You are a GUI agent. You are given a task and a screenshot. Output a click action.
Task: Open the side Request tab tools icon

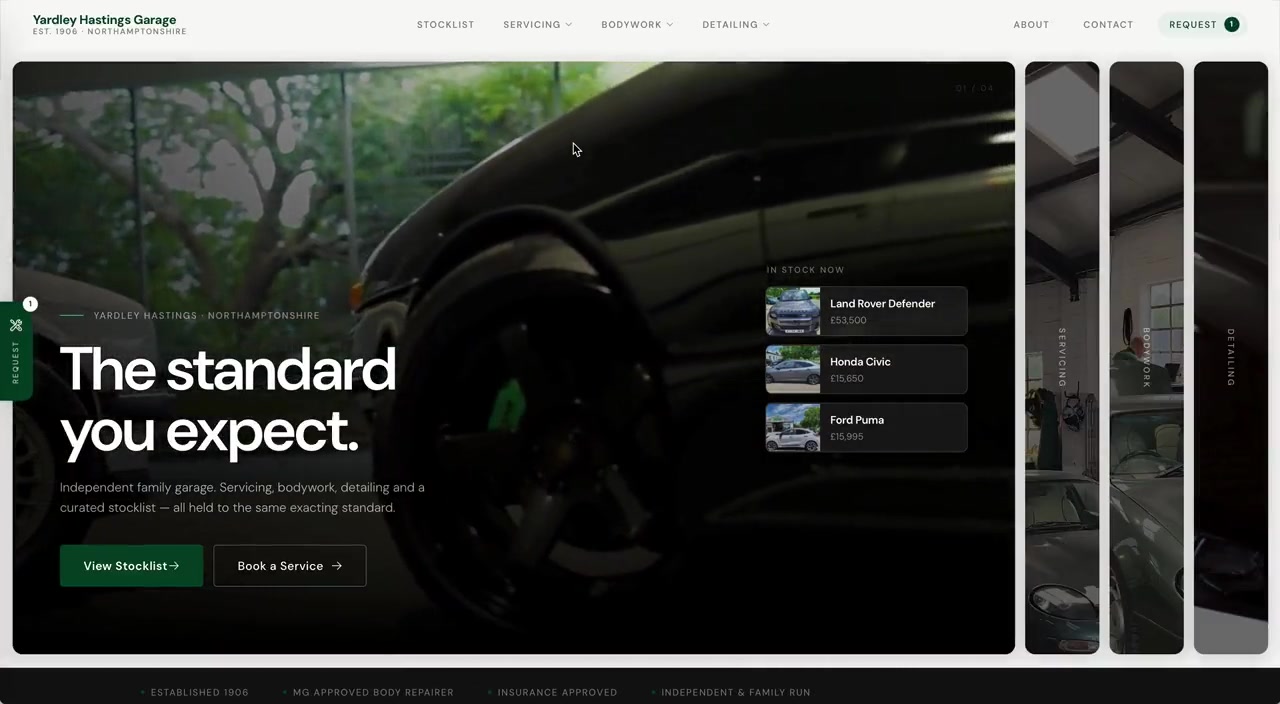tap(16, 325)
